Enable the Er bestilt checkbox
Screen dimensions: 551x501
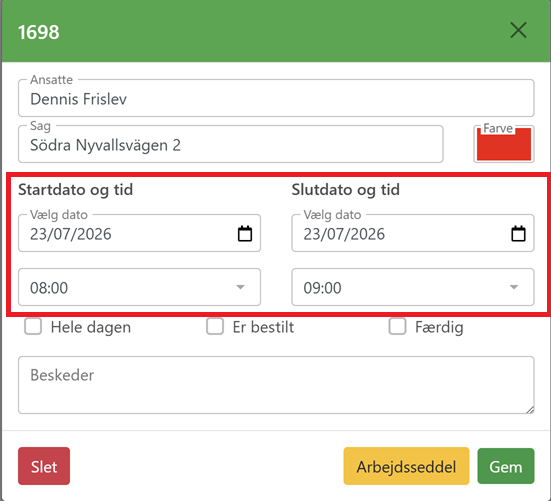tap(215, 326)
